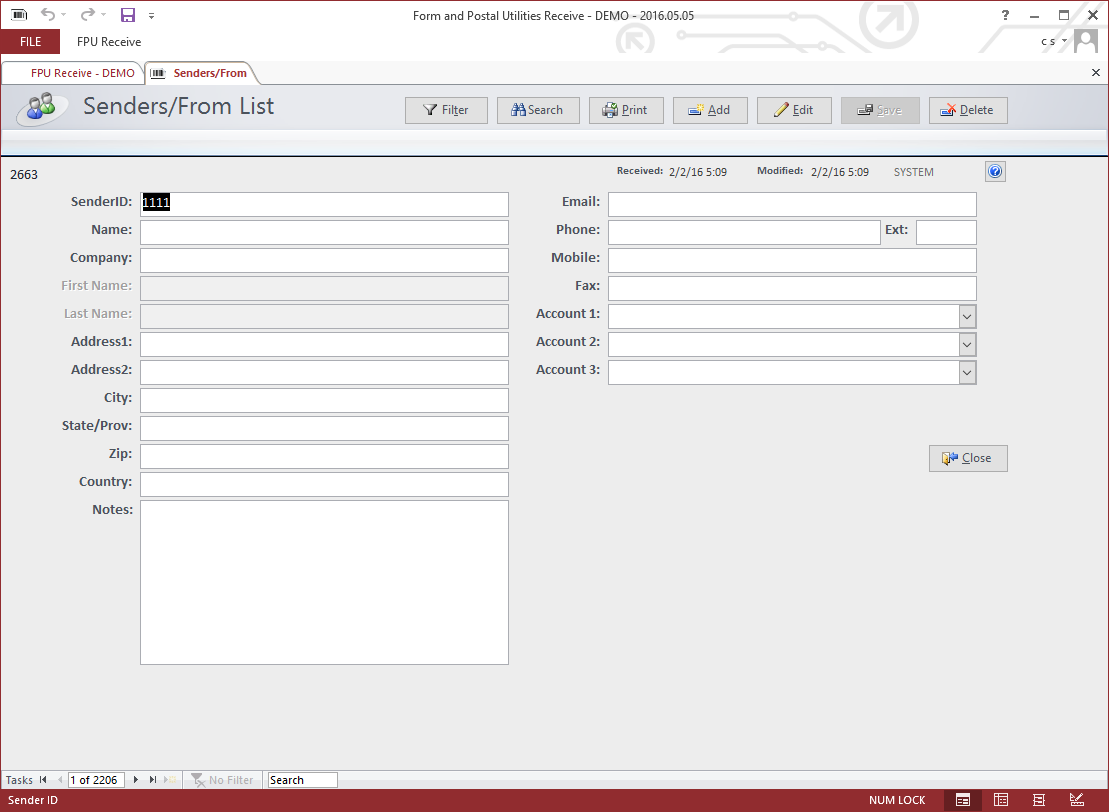Screen dimensions: 1109x812
Task: Switch to Design View in status bar
Action: pyautogui.click(x=1077, y=800)
